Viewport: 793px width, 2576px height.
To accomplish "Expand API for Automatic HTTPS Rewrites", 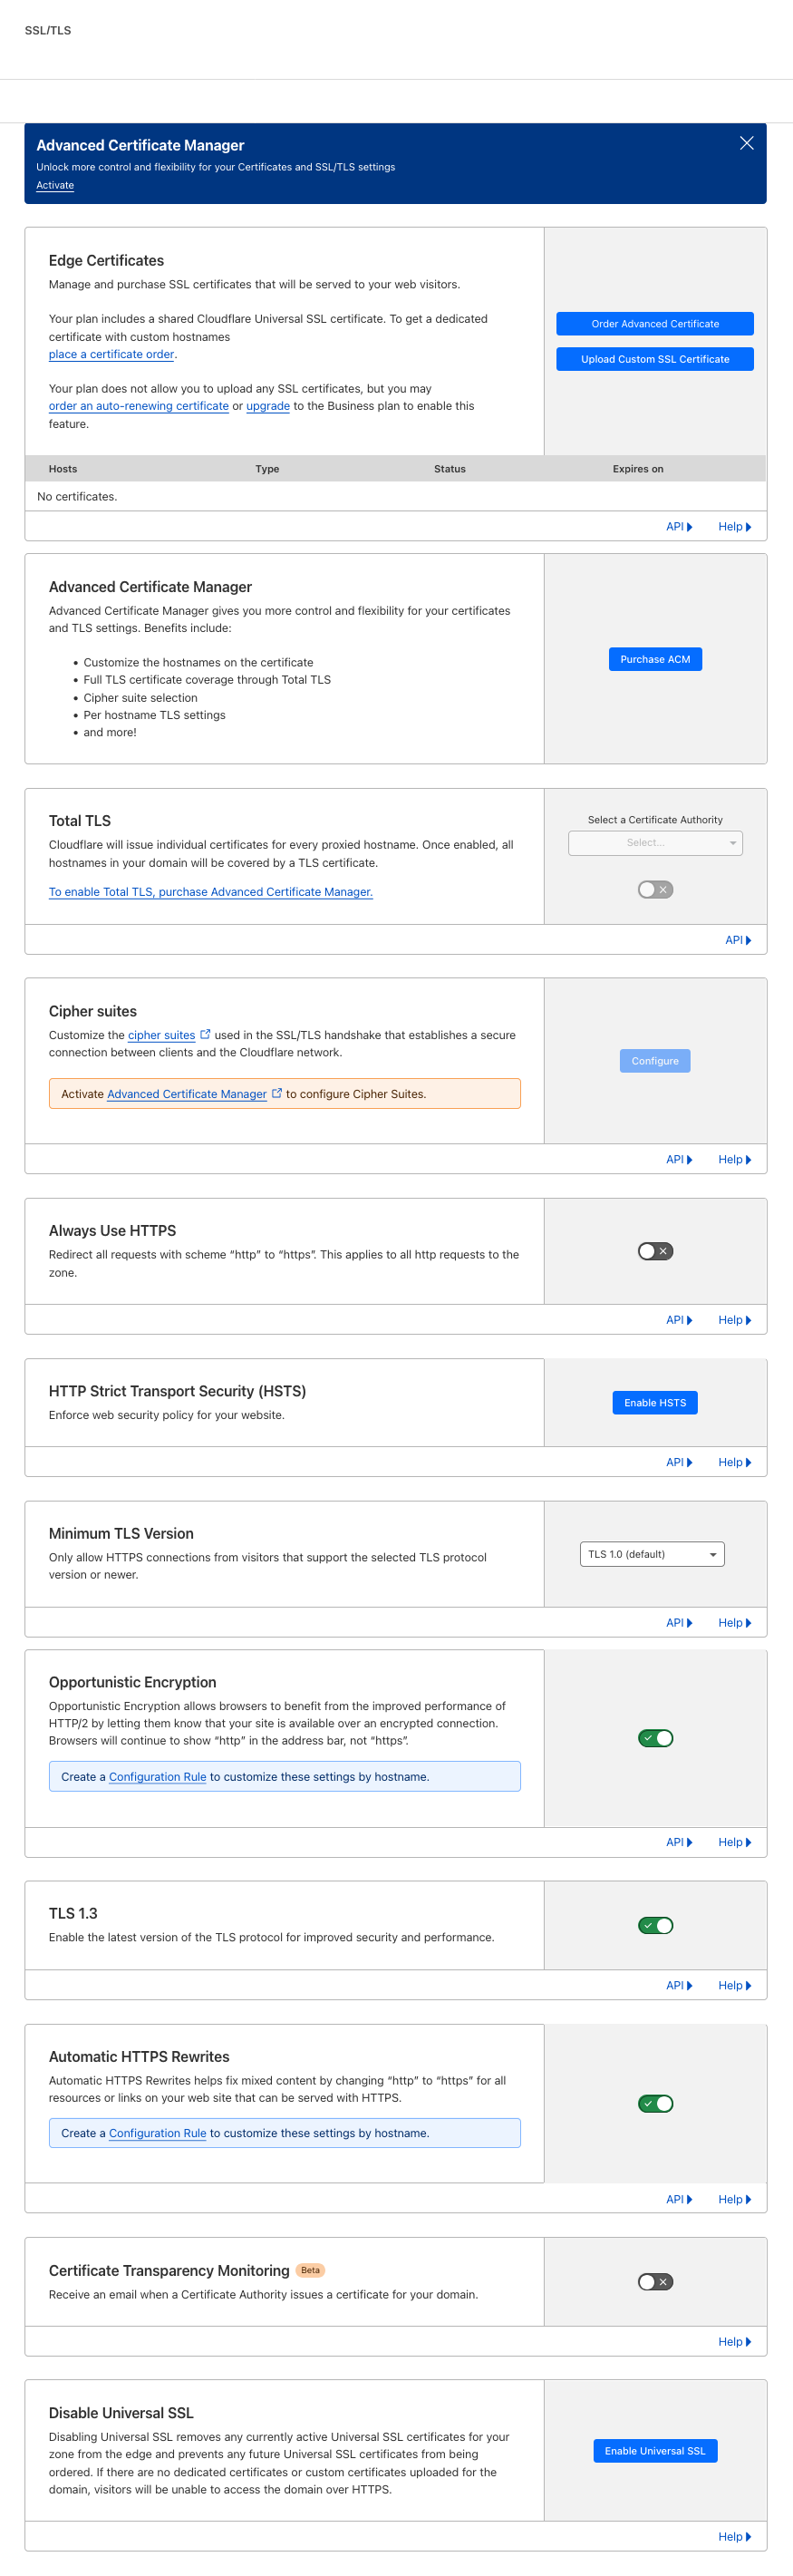I will tap(679, 2199).
